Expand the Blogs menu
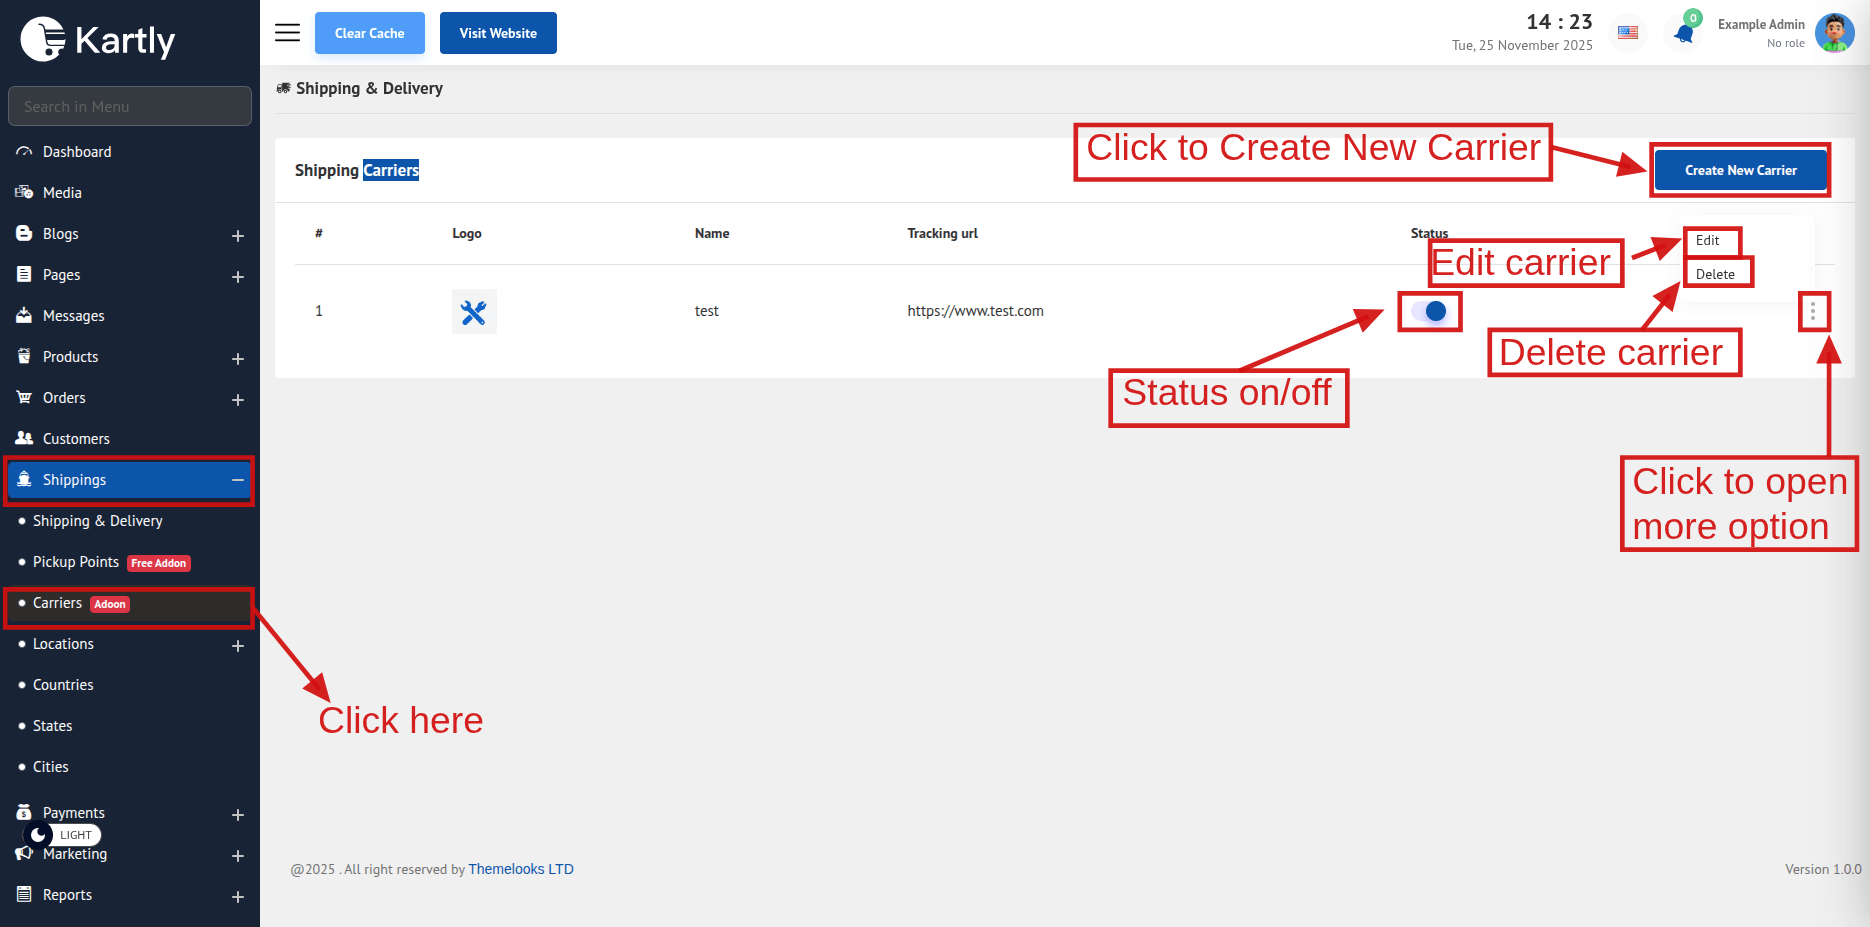Viewport: 1870px width, 927px height. point(237,236)
